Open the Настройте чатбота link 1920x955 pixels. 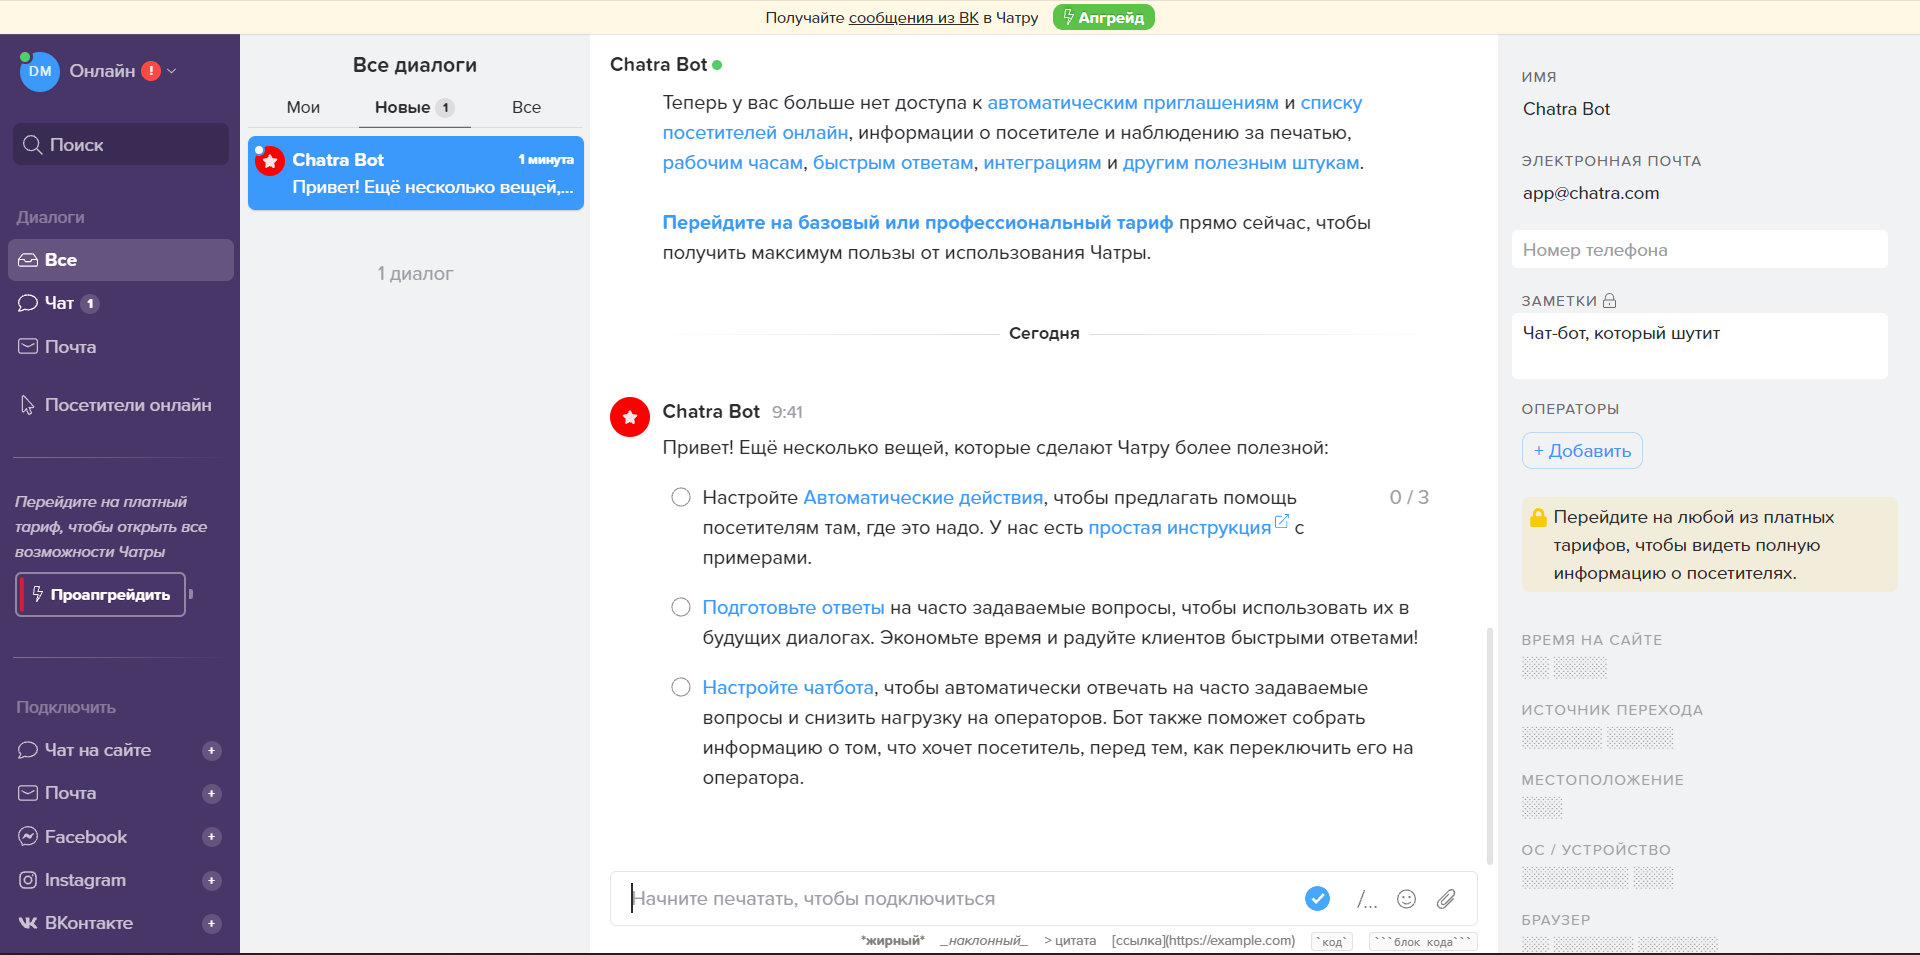point(788,687)
